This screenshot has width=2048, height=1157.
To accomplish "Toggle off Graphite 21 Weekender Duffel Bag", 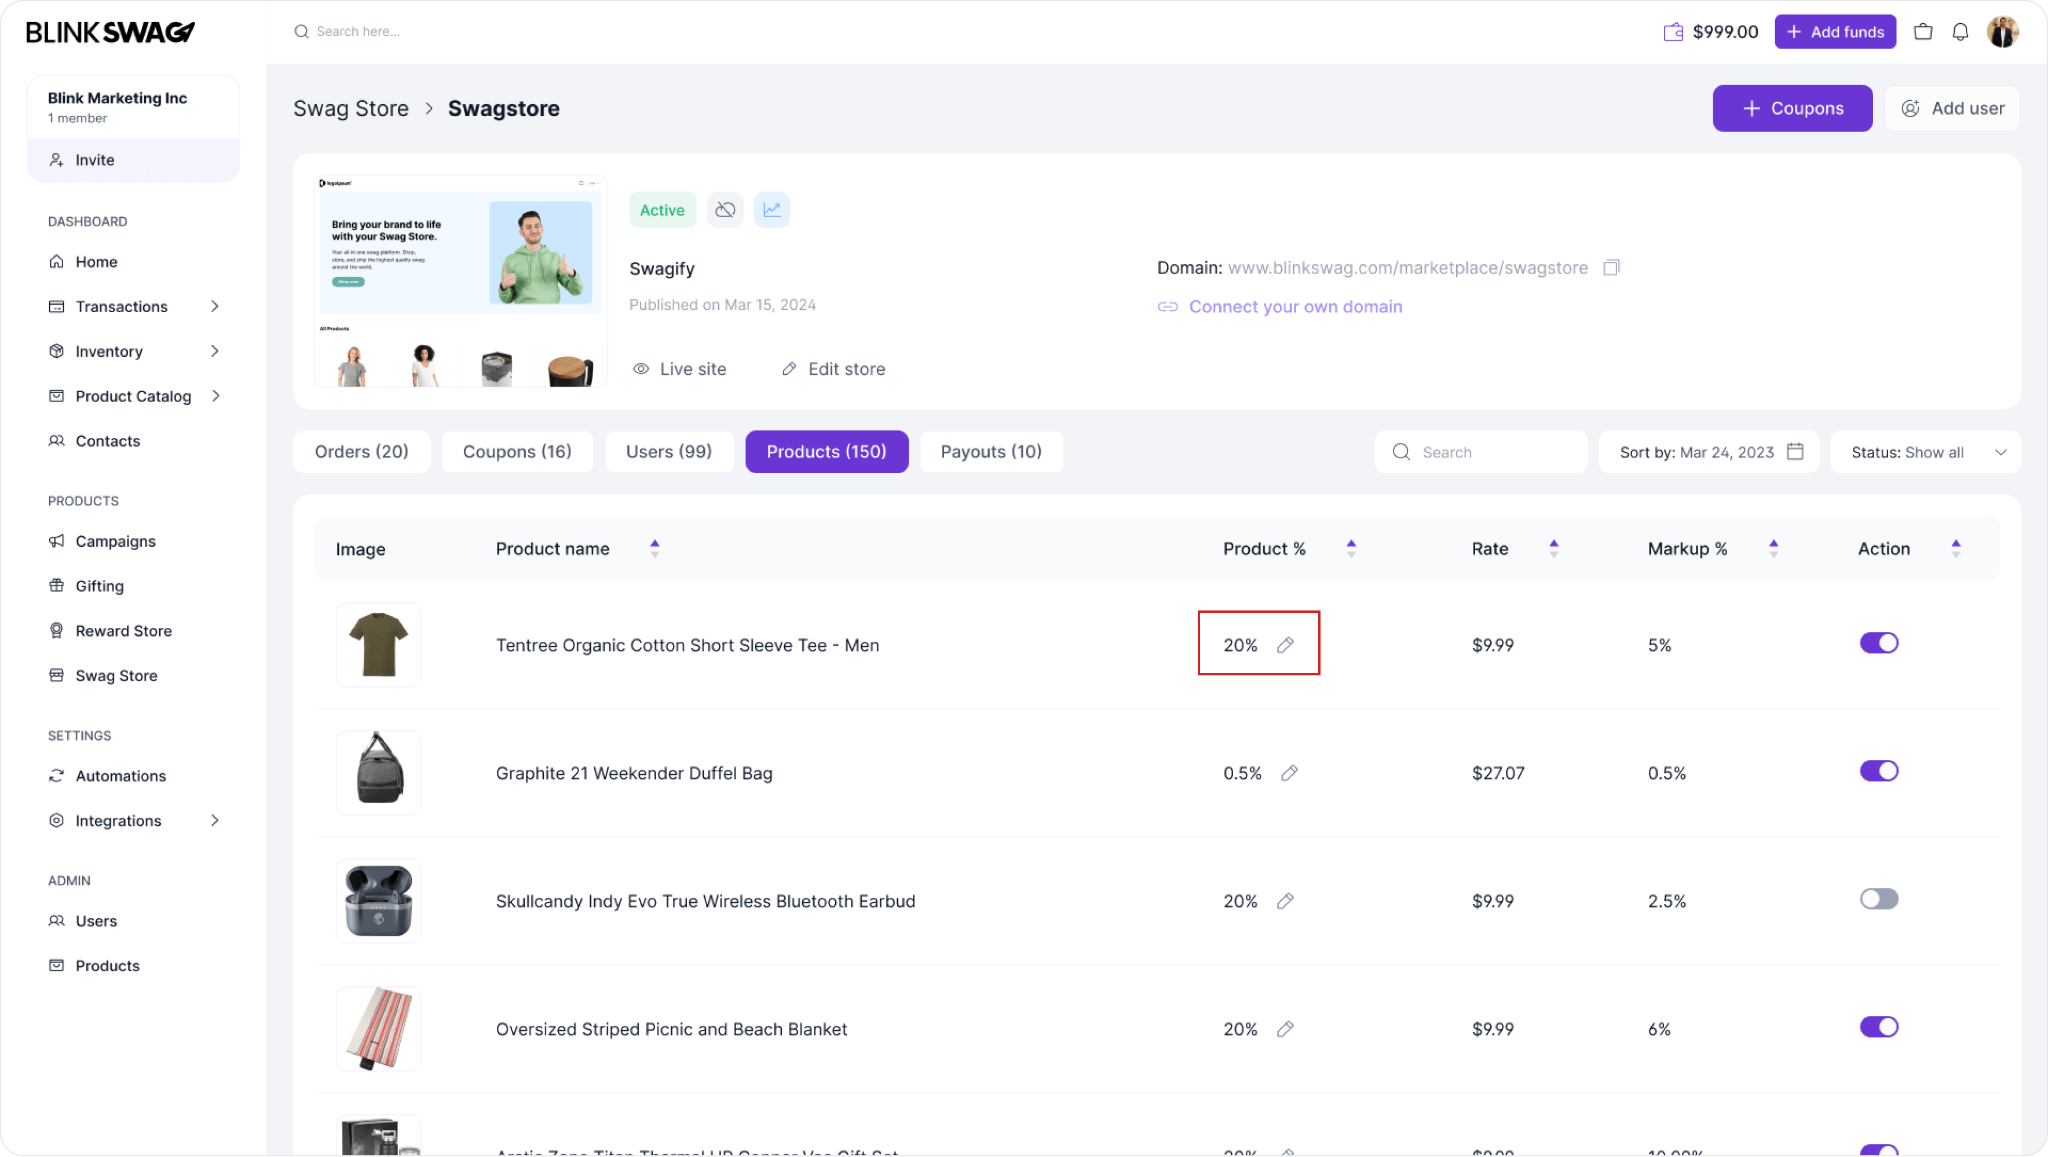I will pyautogui.click(x=1879, y=771).
